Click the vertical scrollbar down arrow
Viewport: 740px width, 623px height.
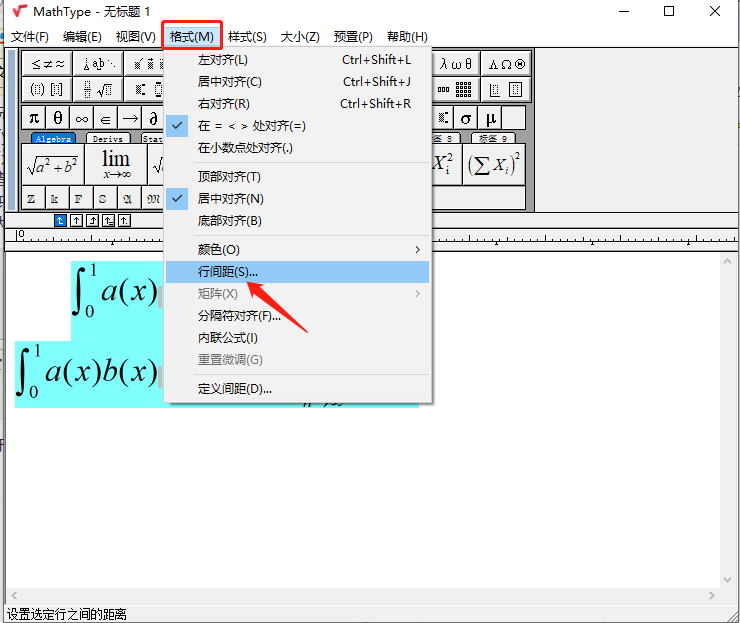(x=727, y=580)
